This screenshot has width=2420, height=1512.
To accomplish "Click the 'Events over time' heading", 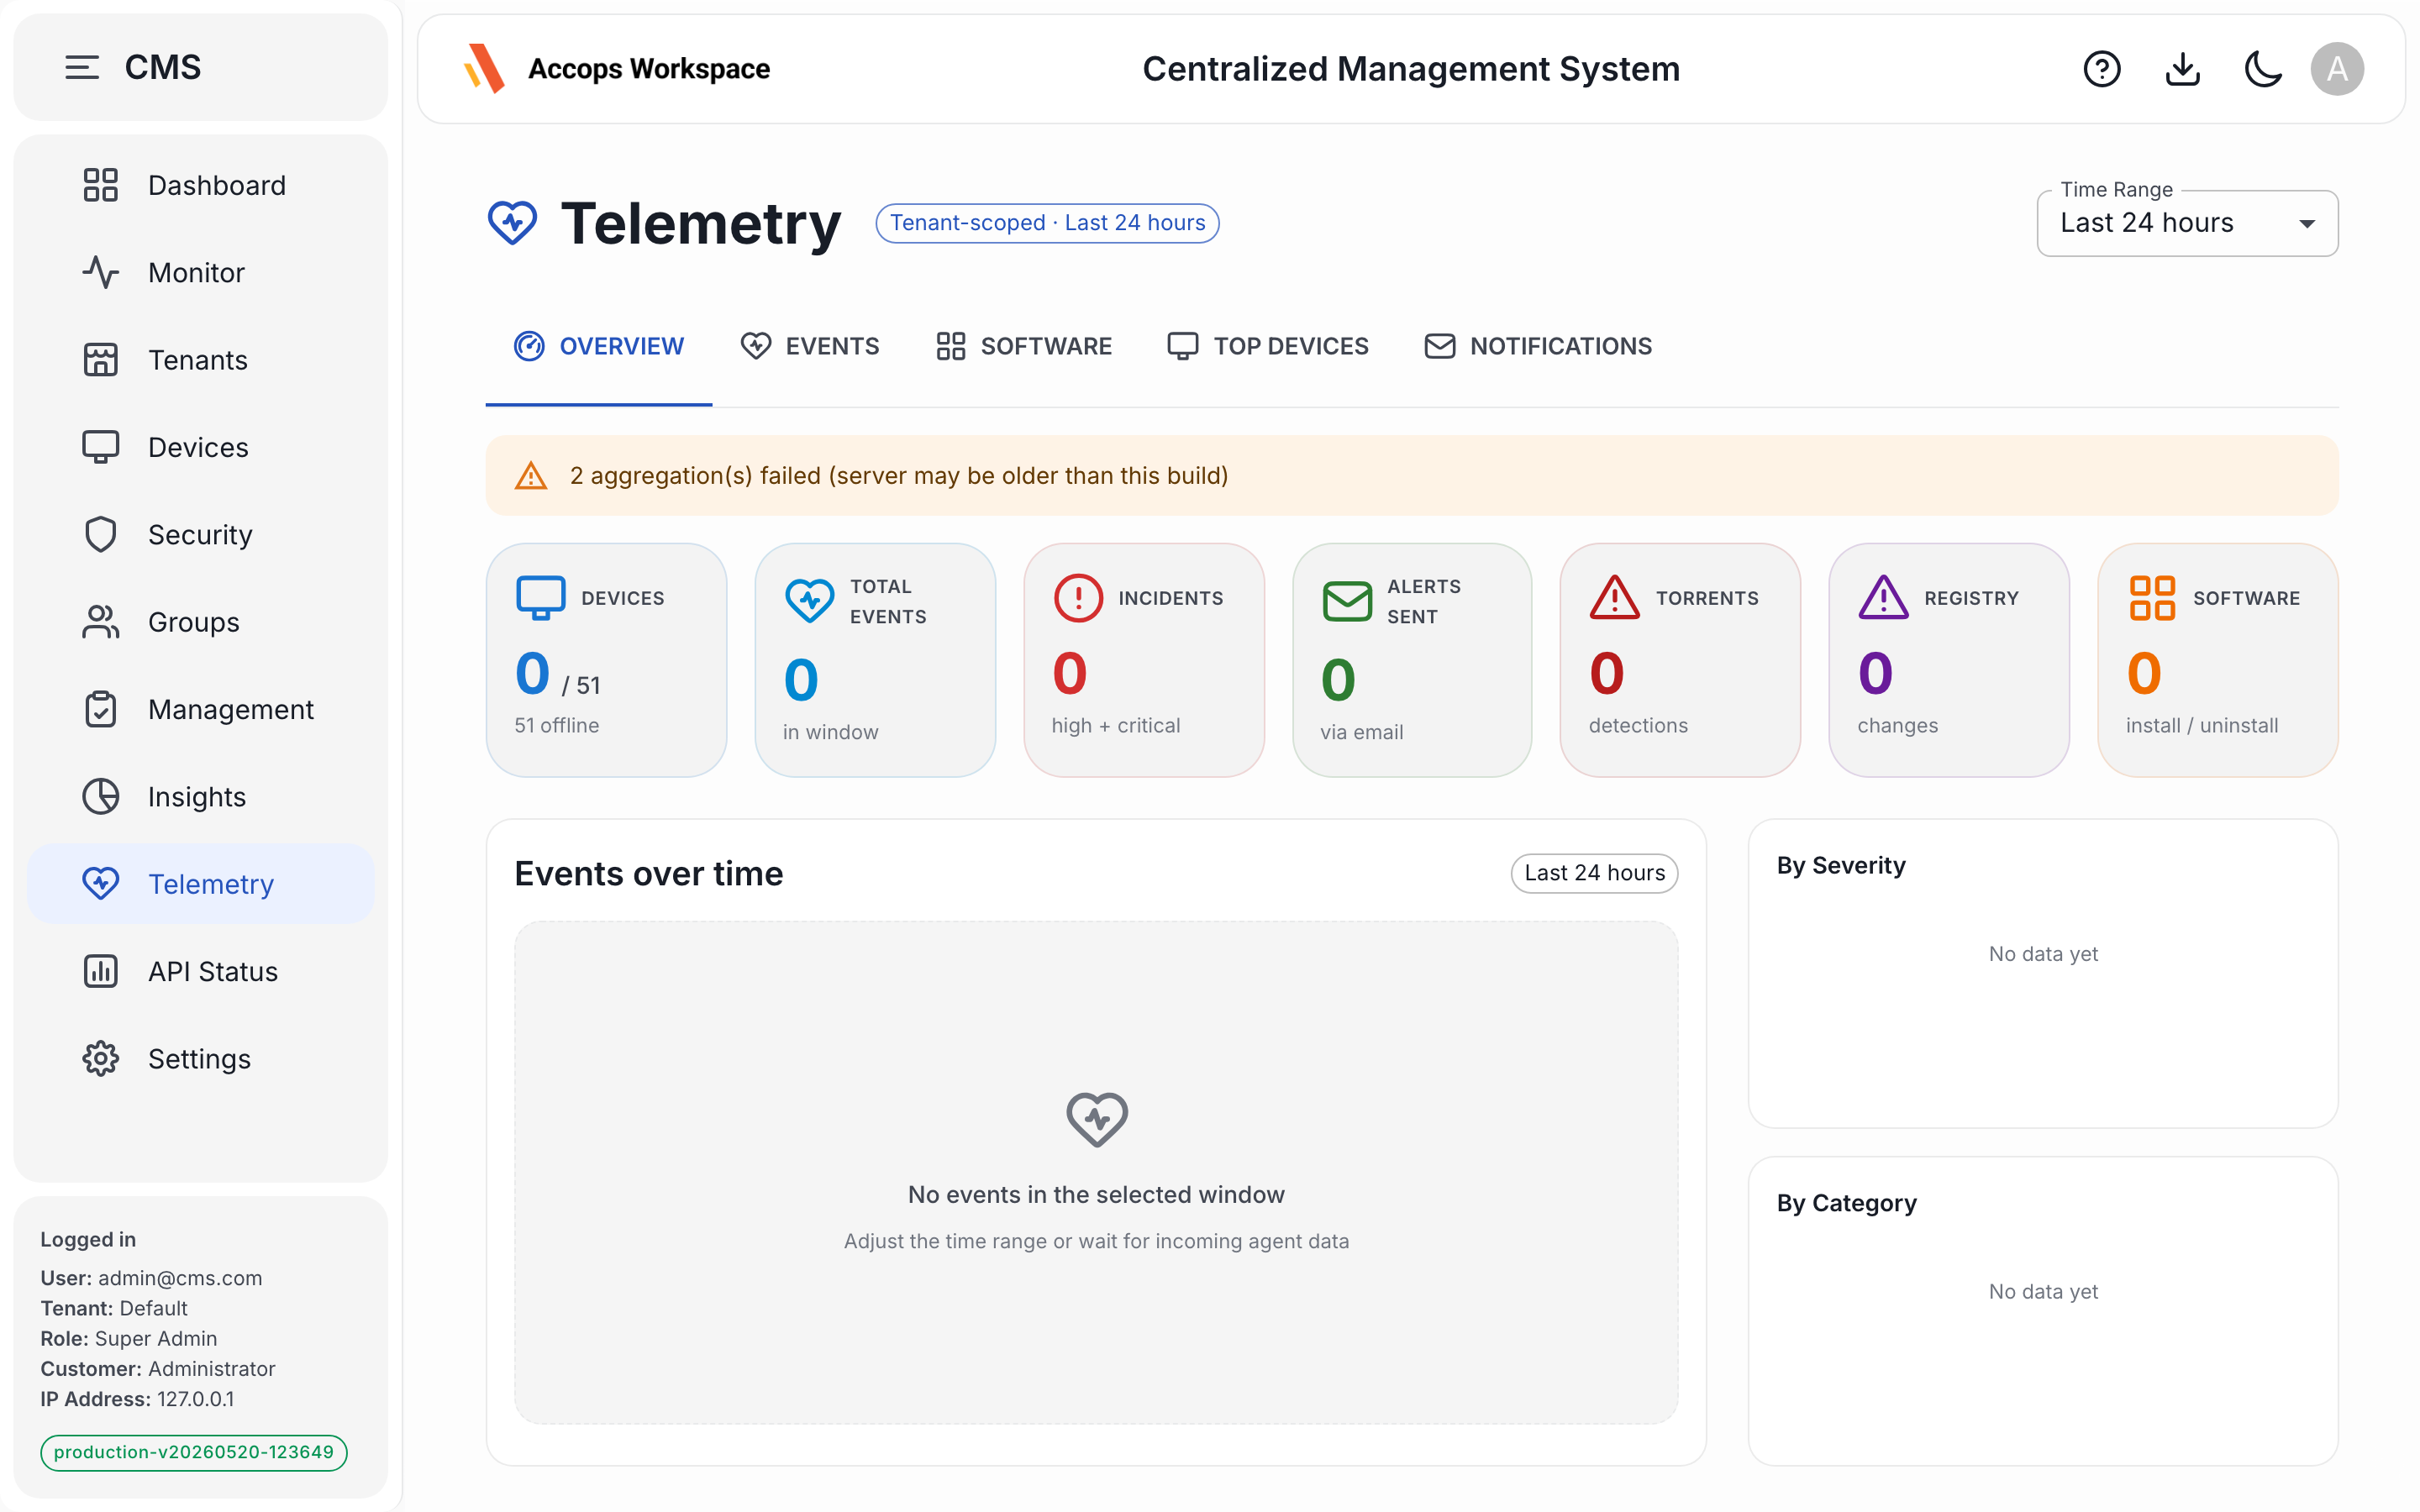I will coord(649,873).
